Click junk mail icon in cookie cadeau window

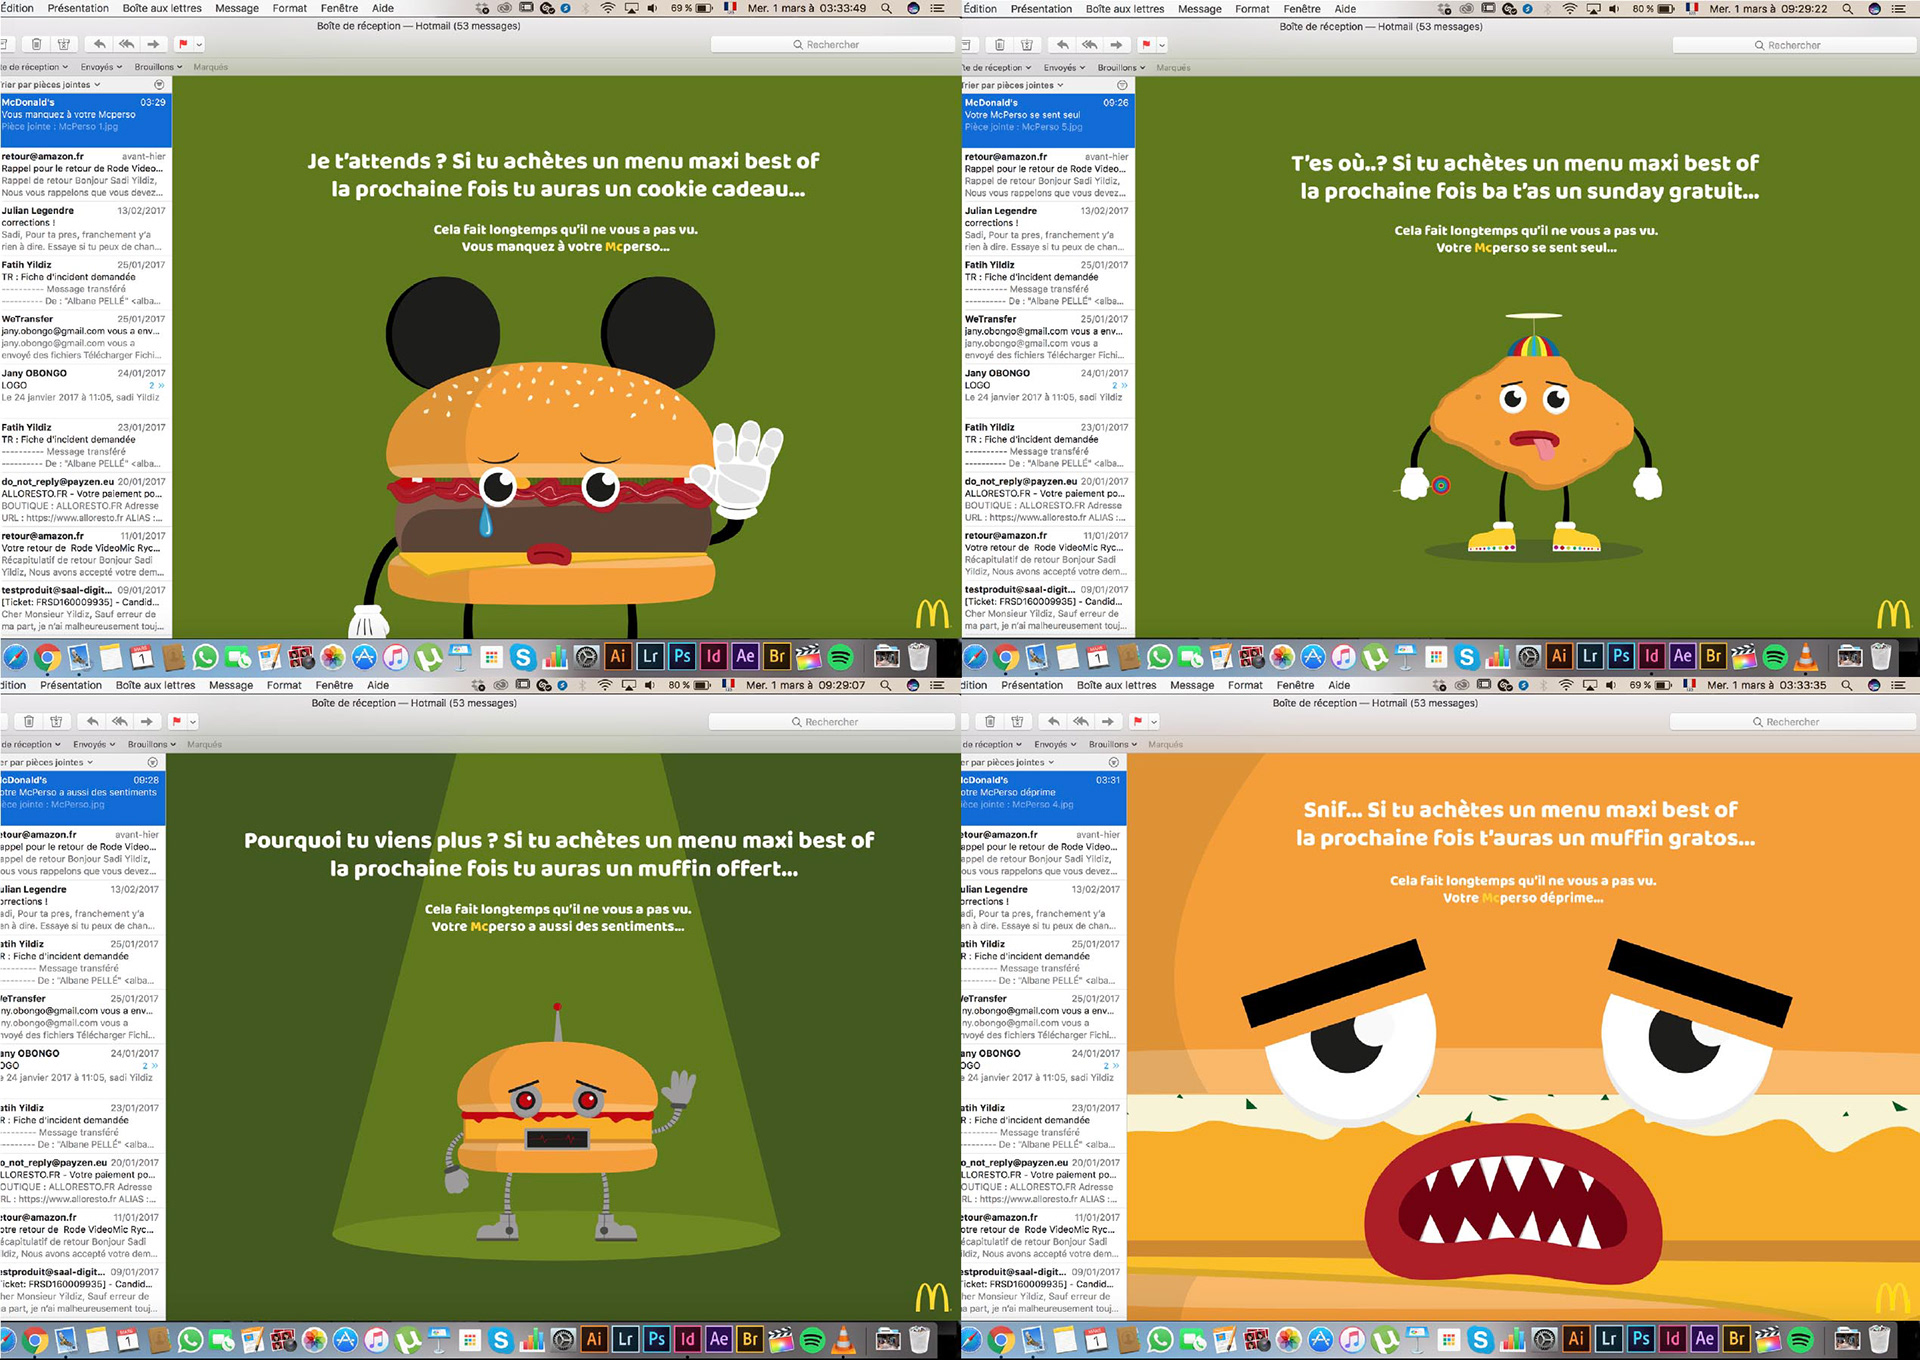(64, 44)
